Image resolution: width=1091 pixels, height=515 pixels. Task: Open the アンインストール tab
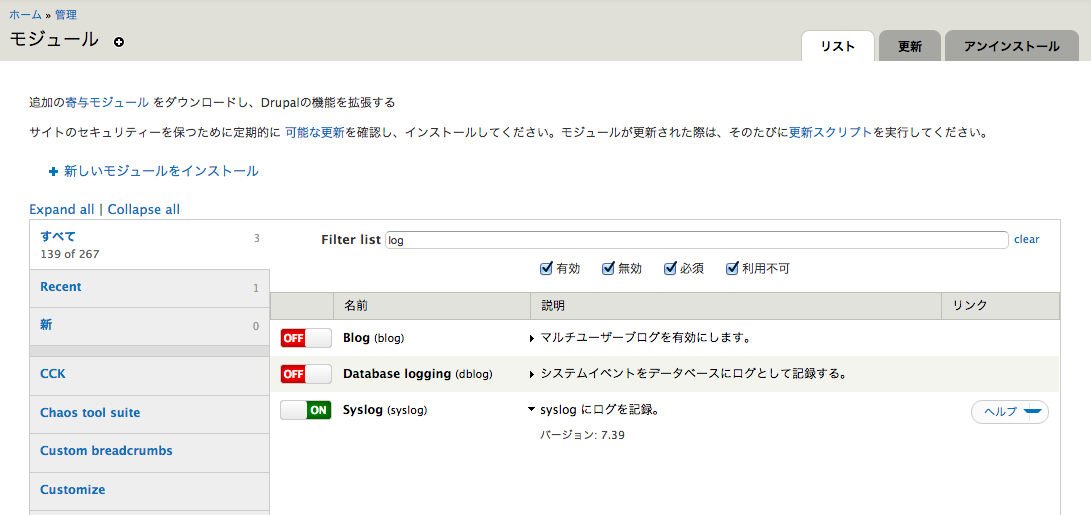[x=1011, y=46]
